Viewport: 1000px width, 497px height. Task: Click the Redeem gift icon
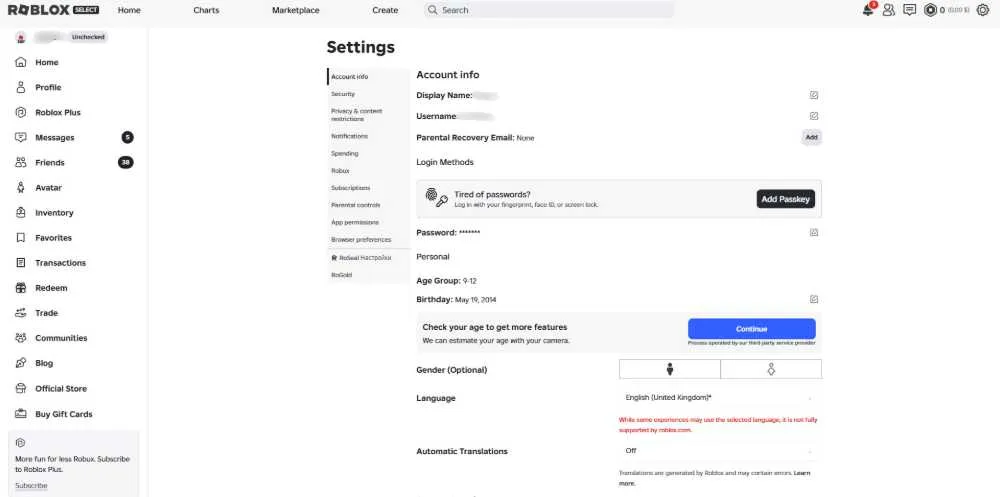[21, 288]
